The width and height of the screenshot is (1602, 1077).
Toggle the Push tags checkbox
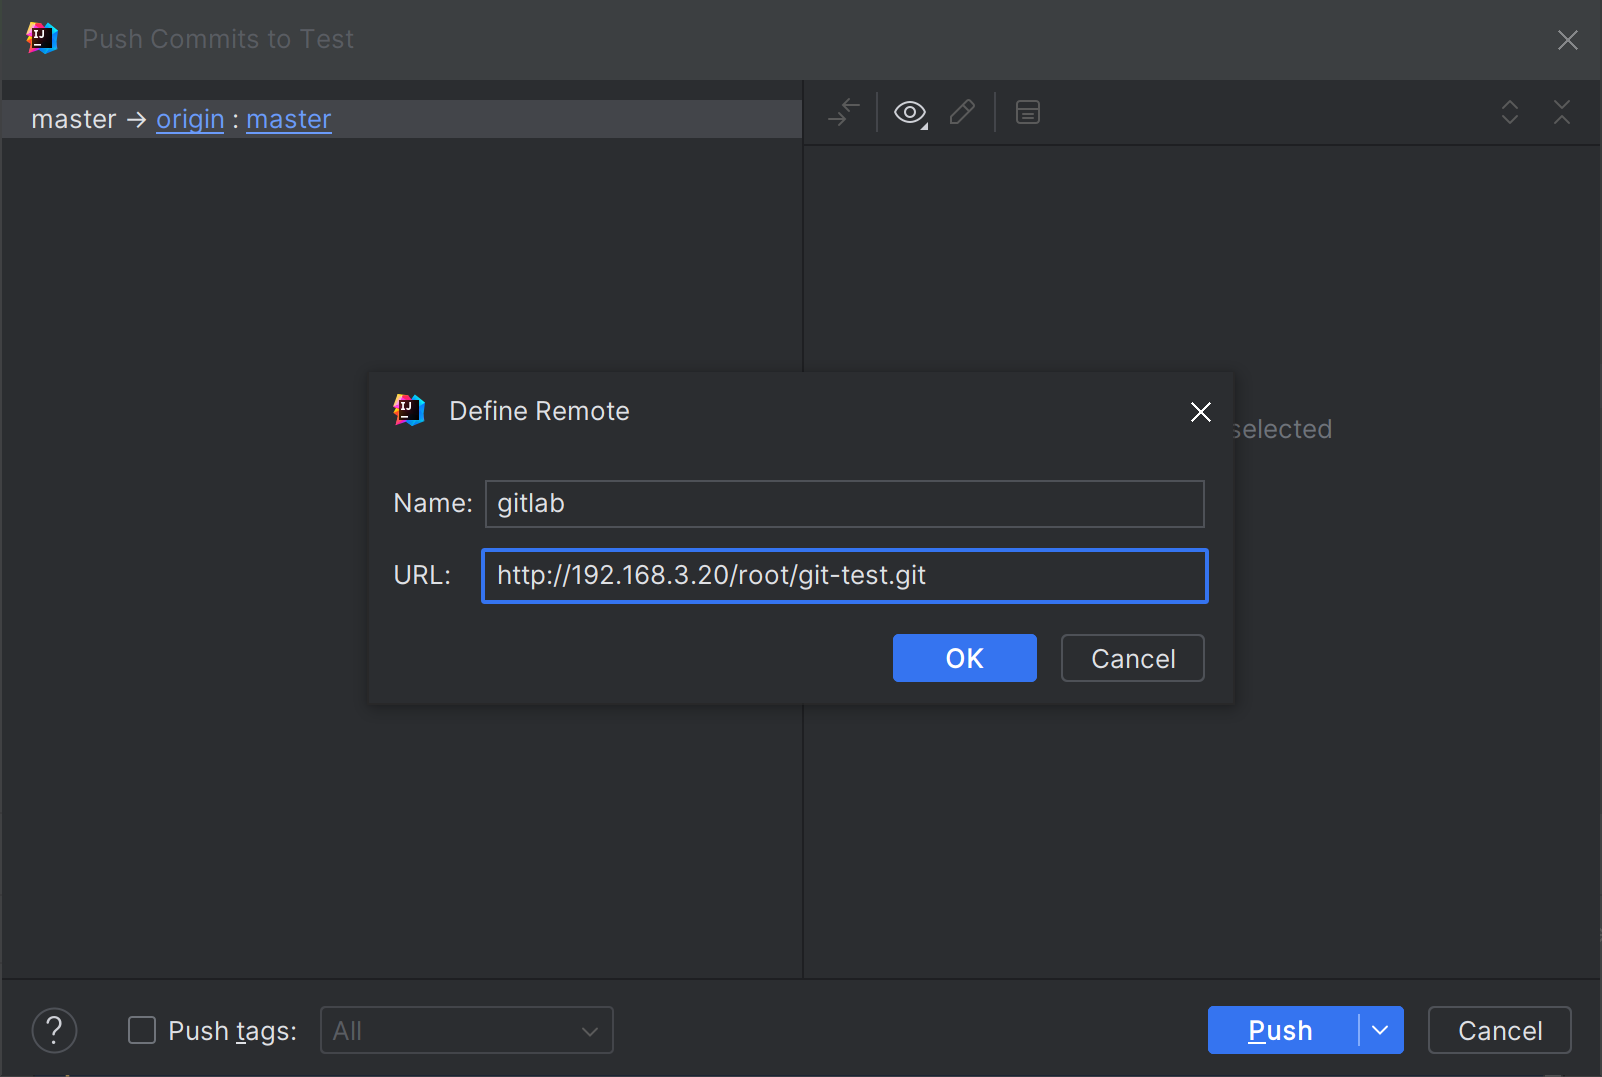[x=142, y=1030]
